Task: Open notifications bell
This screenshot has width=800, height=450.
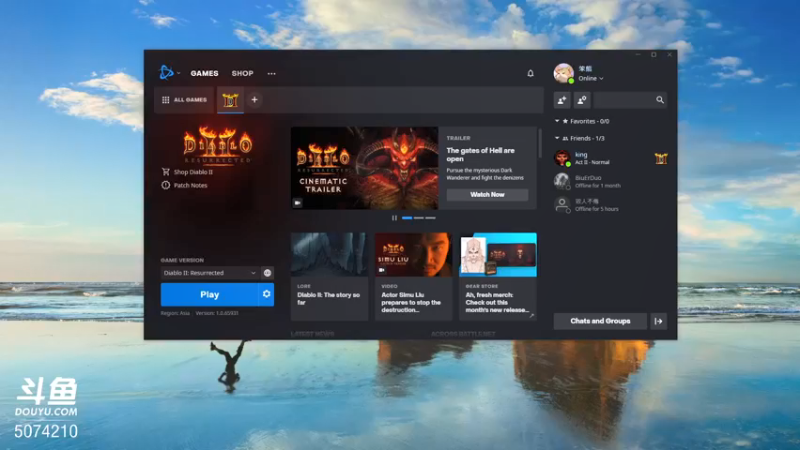Action: click(530, 73)
